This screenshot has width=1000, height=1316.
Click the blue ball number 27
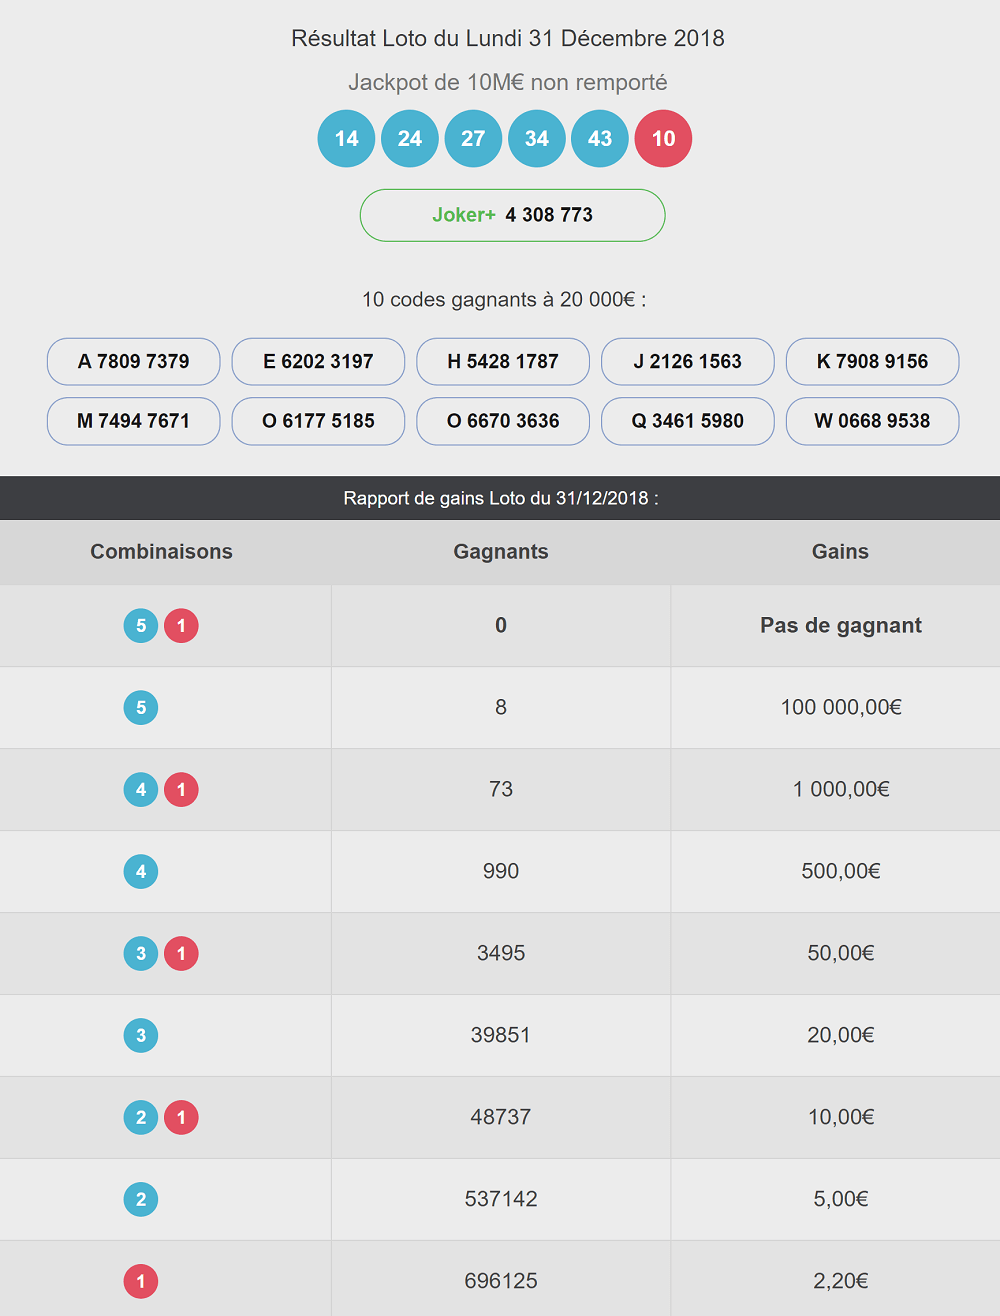[x=473, y=138]
